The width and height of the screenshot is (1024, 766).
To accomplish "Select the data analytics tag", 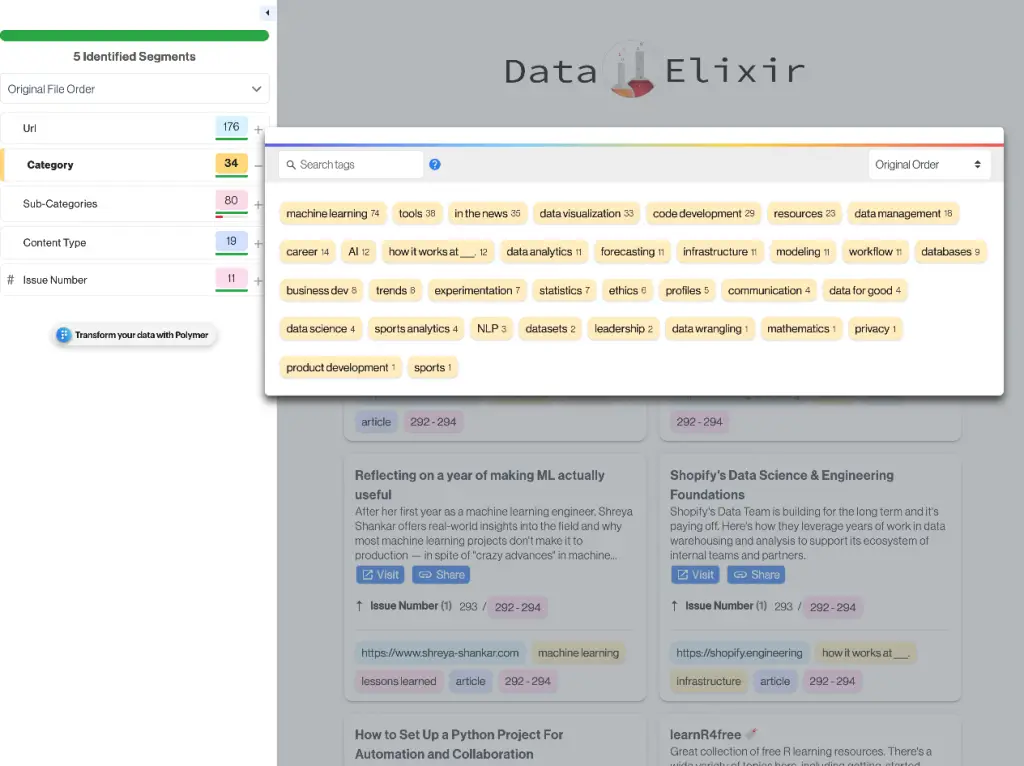I will [x=543, y=251].
